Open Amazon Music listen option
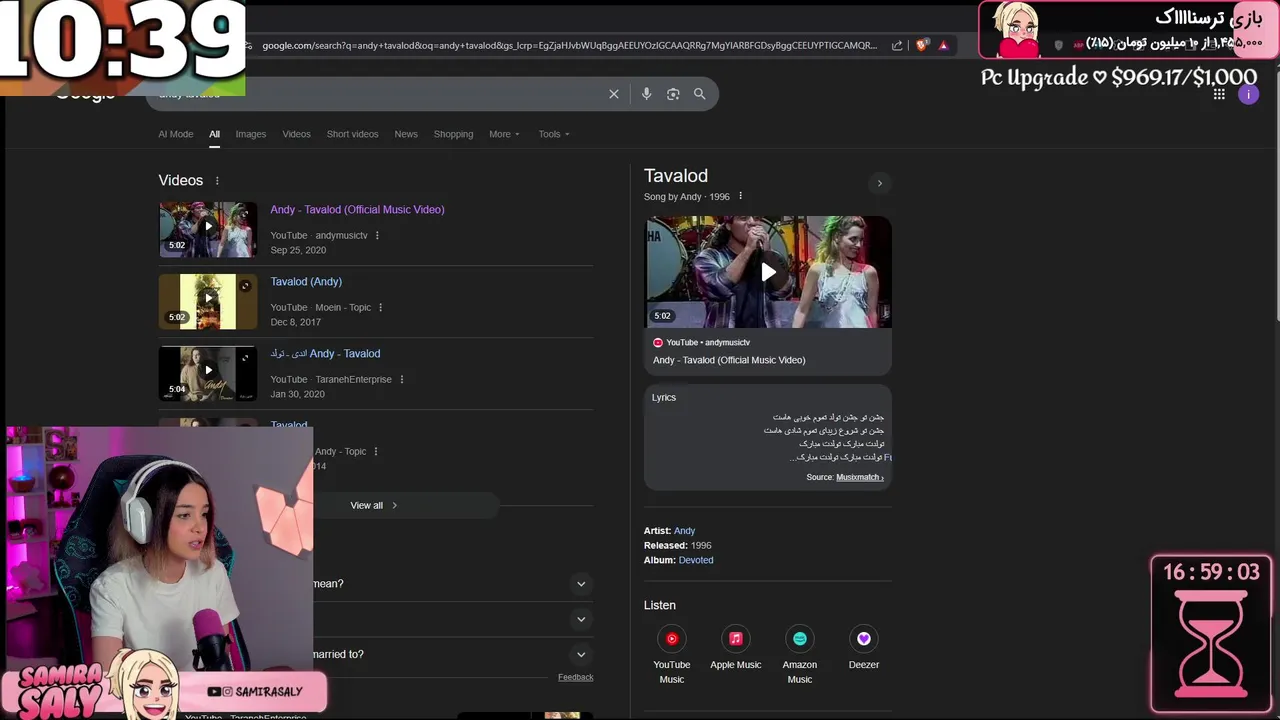 point(800,655)
